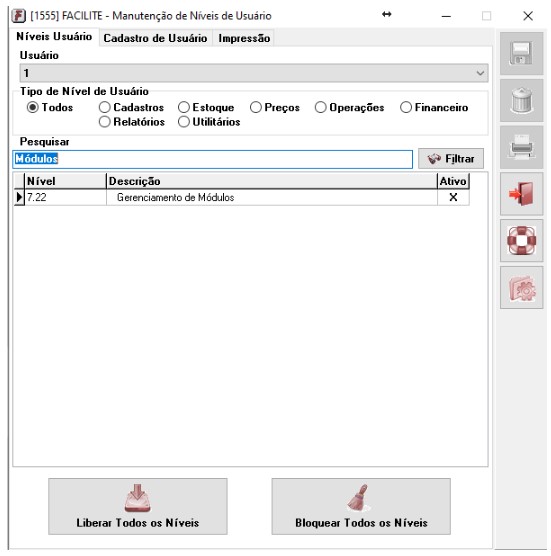Screen dimensions: 551x556
Task: Click the Filtrar button
Action: pyautogui.click(x=451, y=159)
